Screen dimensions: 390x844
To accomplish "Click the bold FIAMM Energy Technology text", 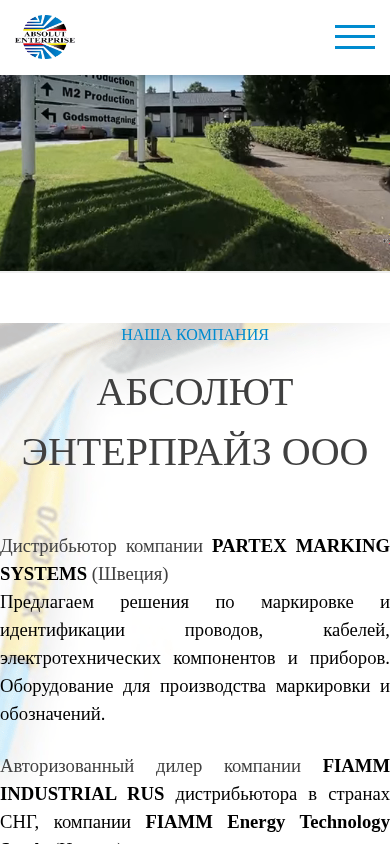I will [267, 822].
